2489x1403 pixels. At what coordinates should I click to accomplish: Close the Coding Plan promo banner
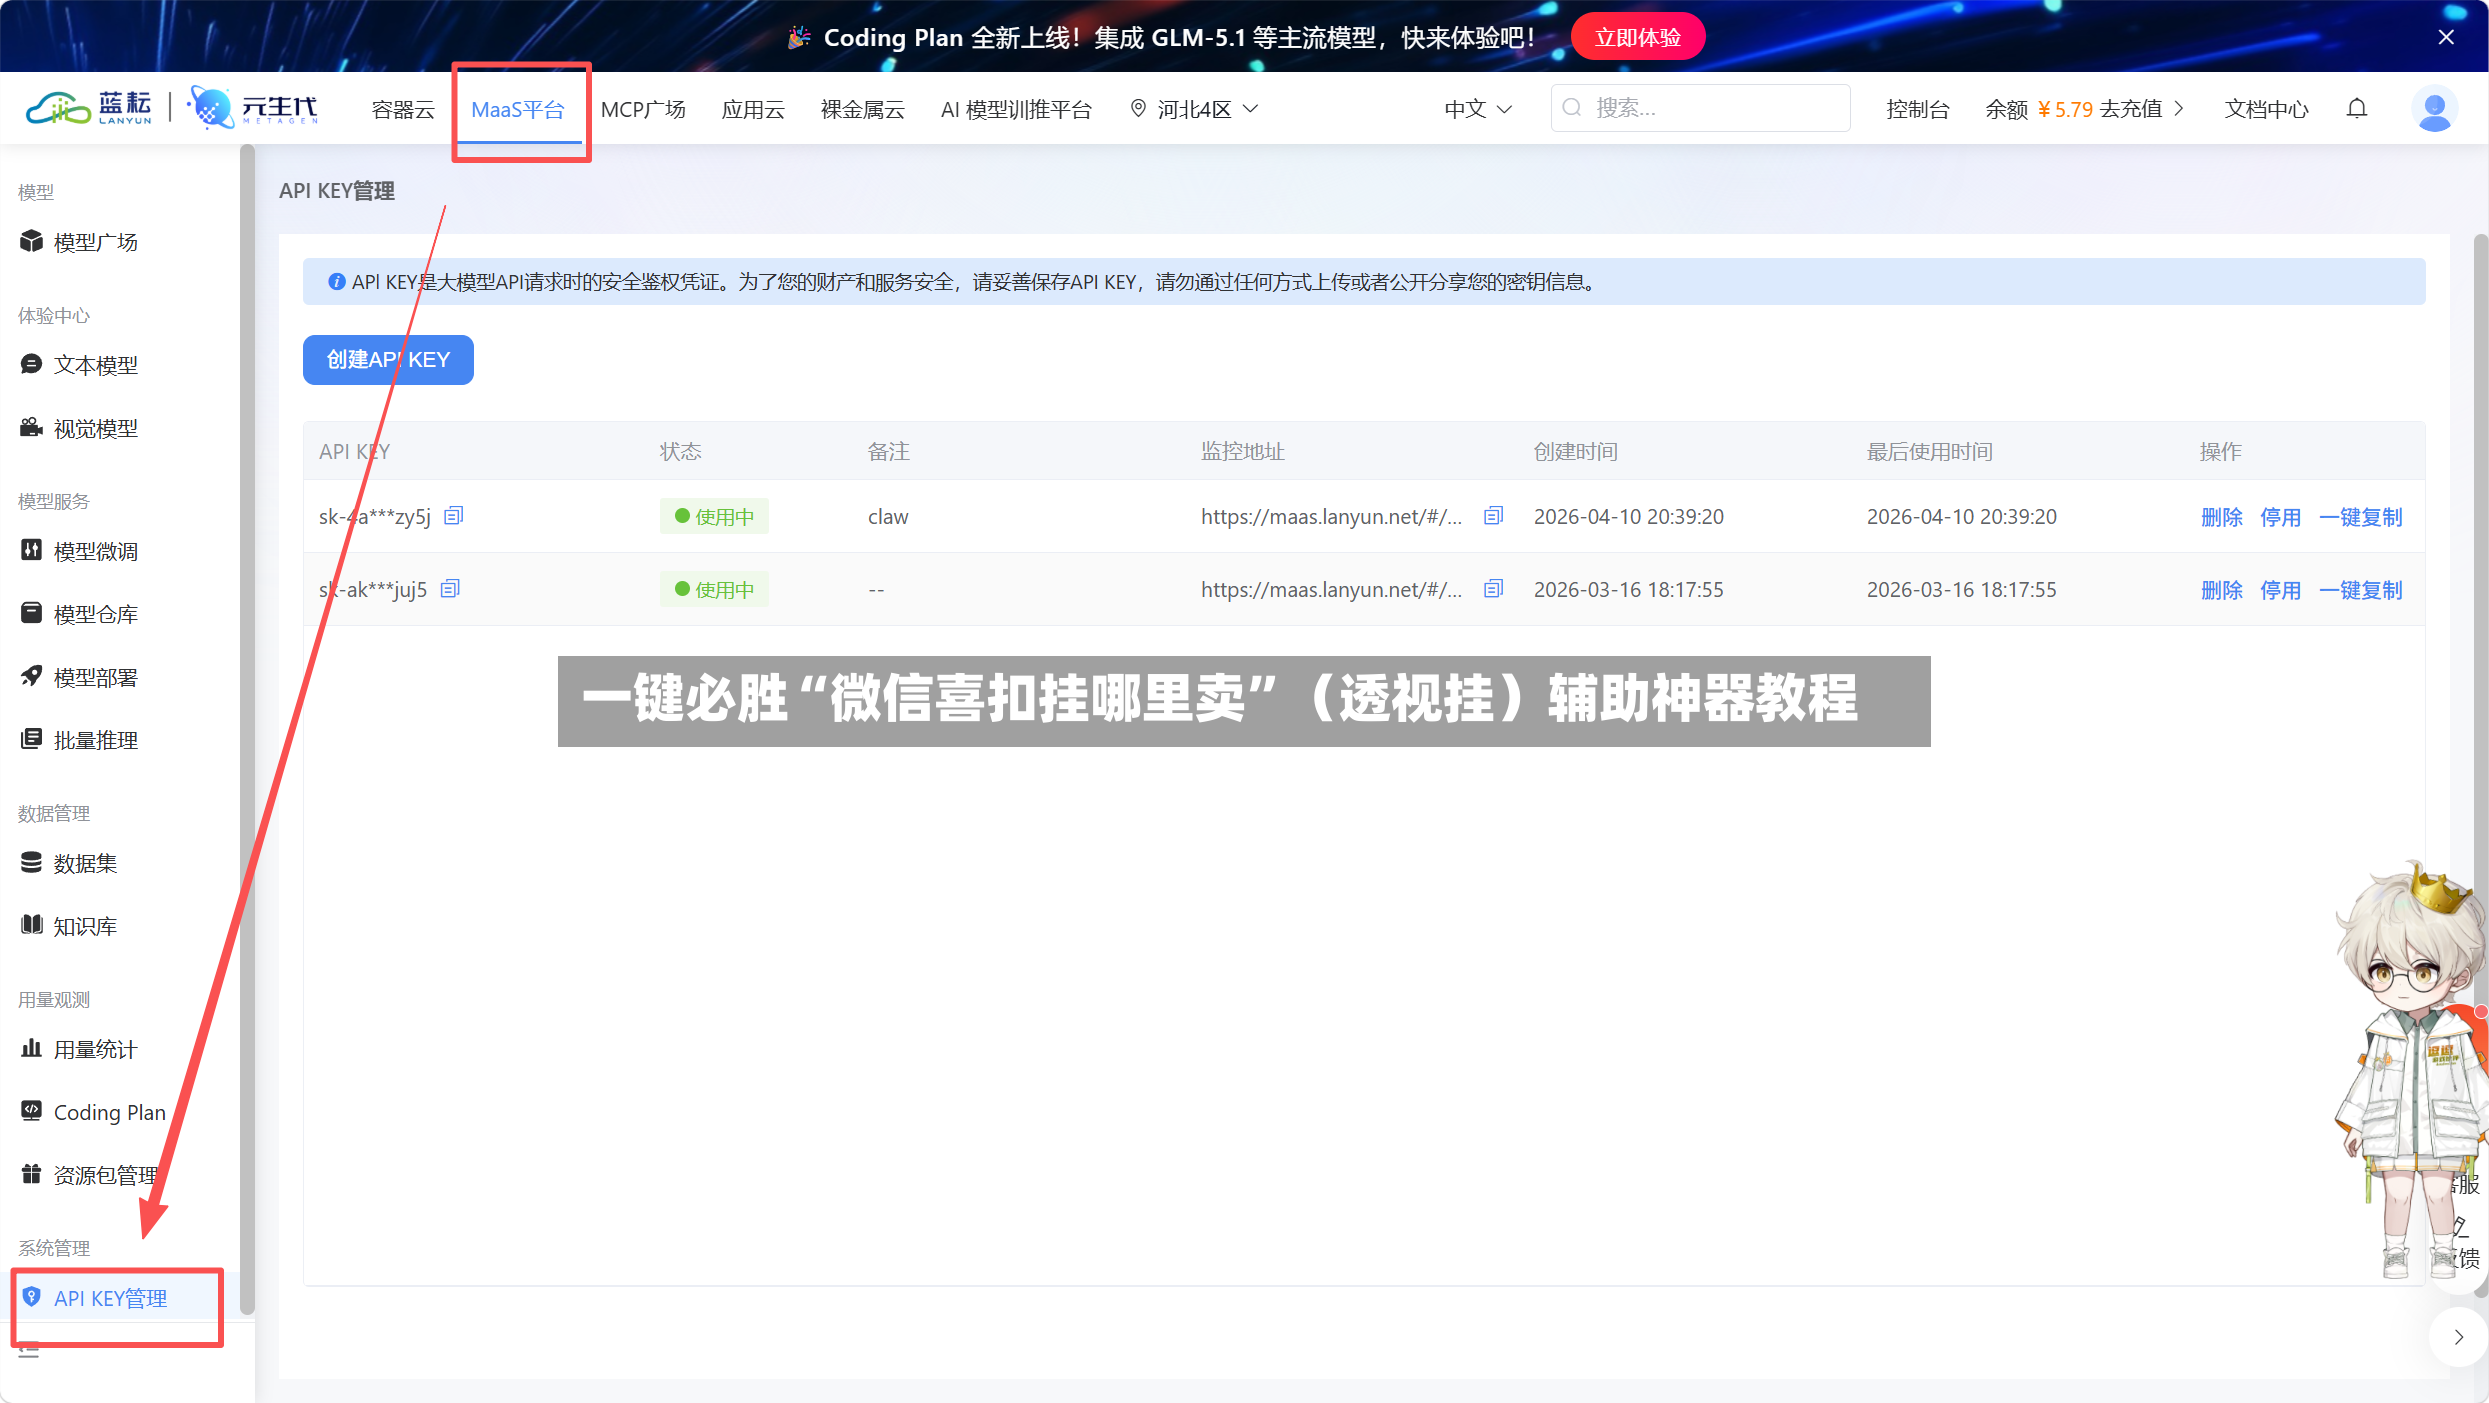2446,37
